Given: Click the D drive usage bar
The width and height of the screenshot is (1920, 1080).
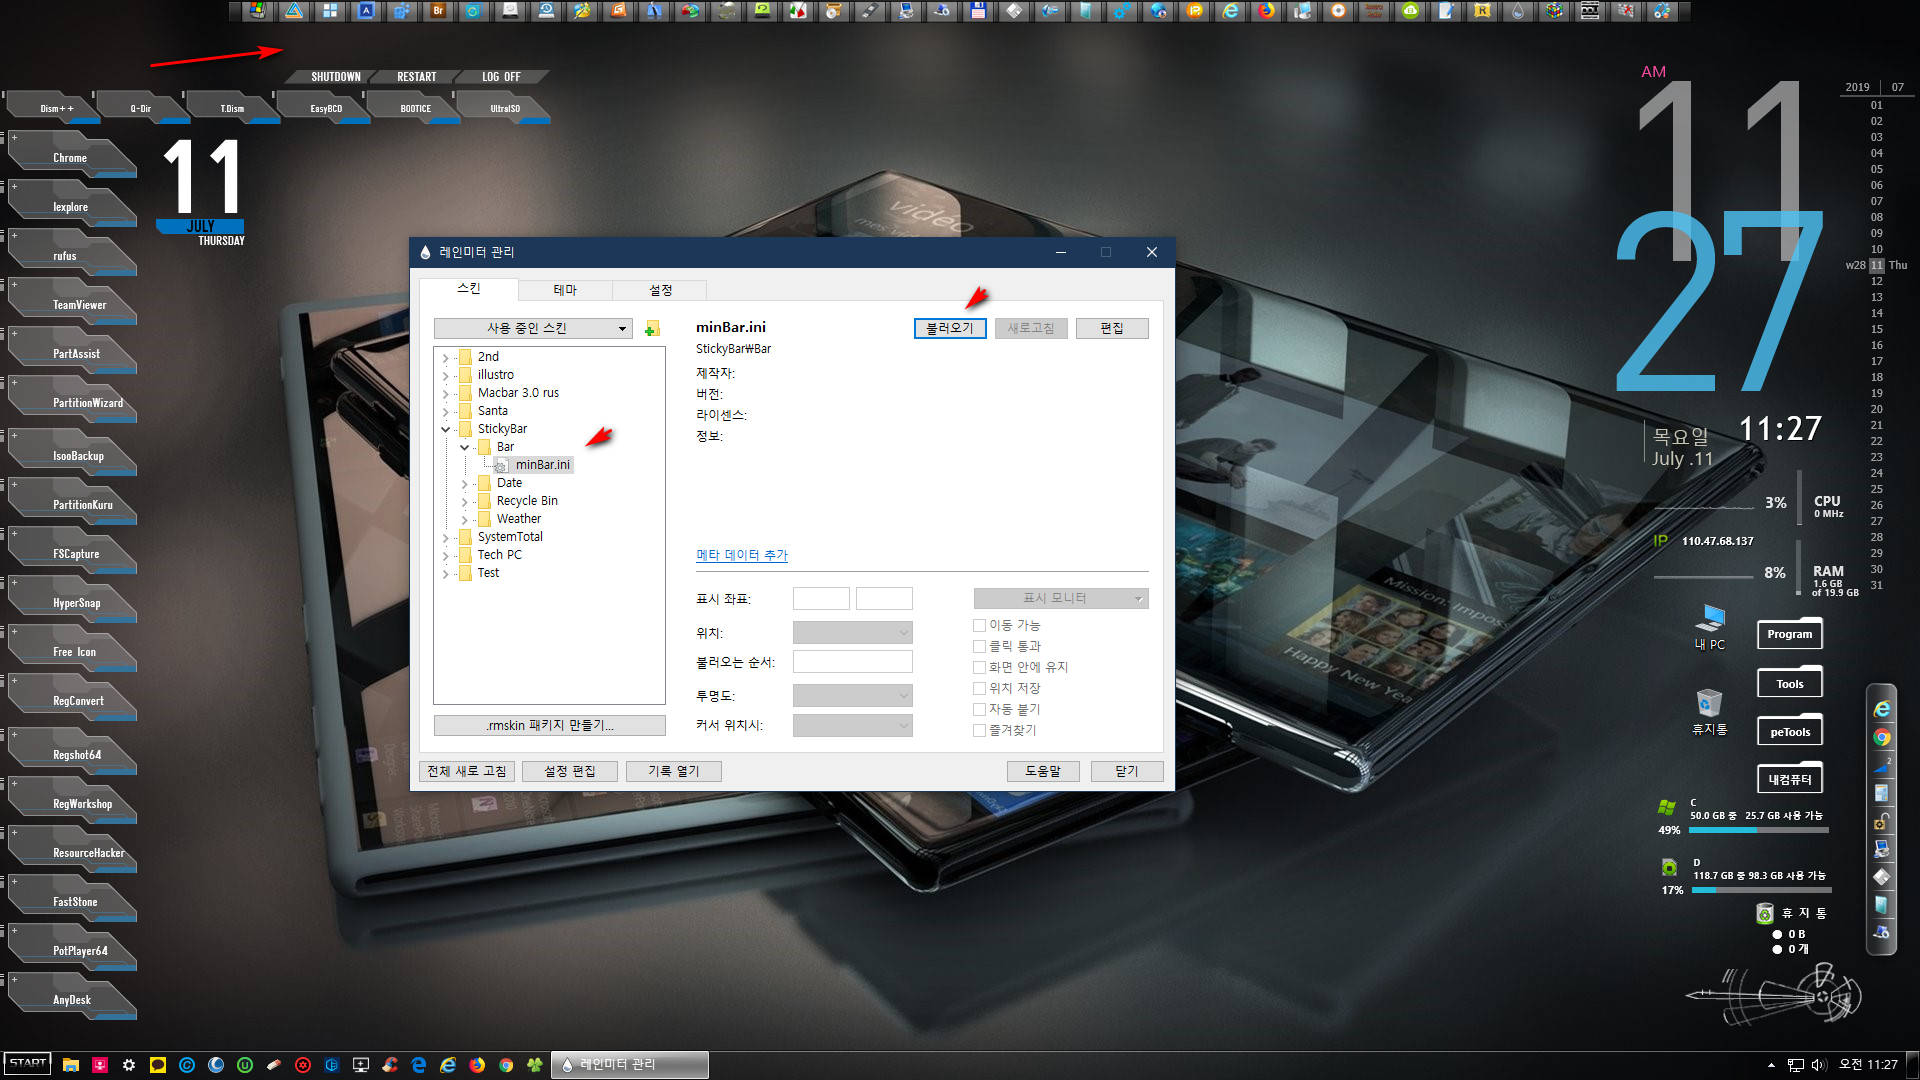Looking at the screenshot, I should coord(1762,890).
